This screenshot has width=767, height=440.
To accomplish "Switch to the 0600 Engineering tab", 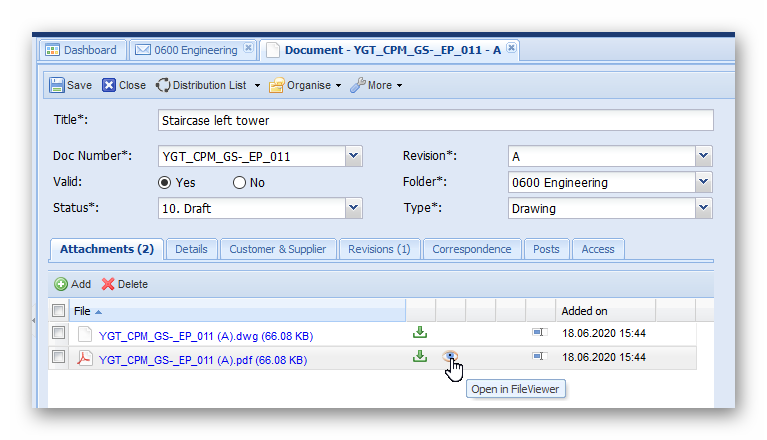I will click(x=195, y=50).
